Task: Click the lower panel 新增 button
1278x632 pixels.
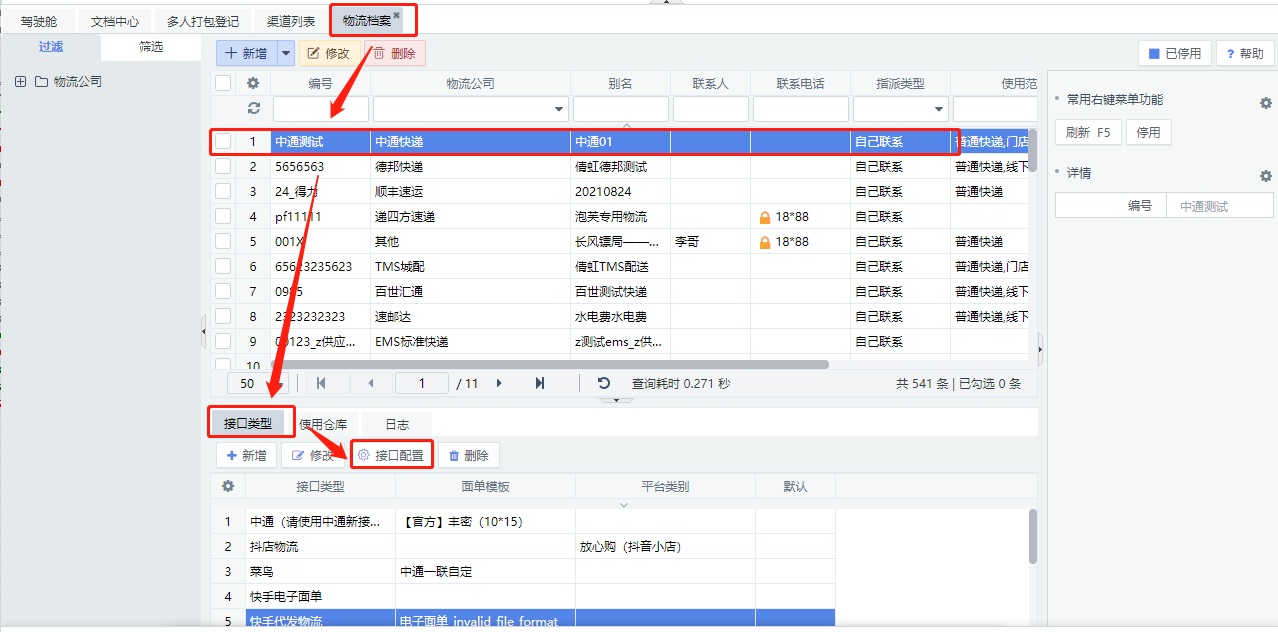Action: (x=247, y=455)
